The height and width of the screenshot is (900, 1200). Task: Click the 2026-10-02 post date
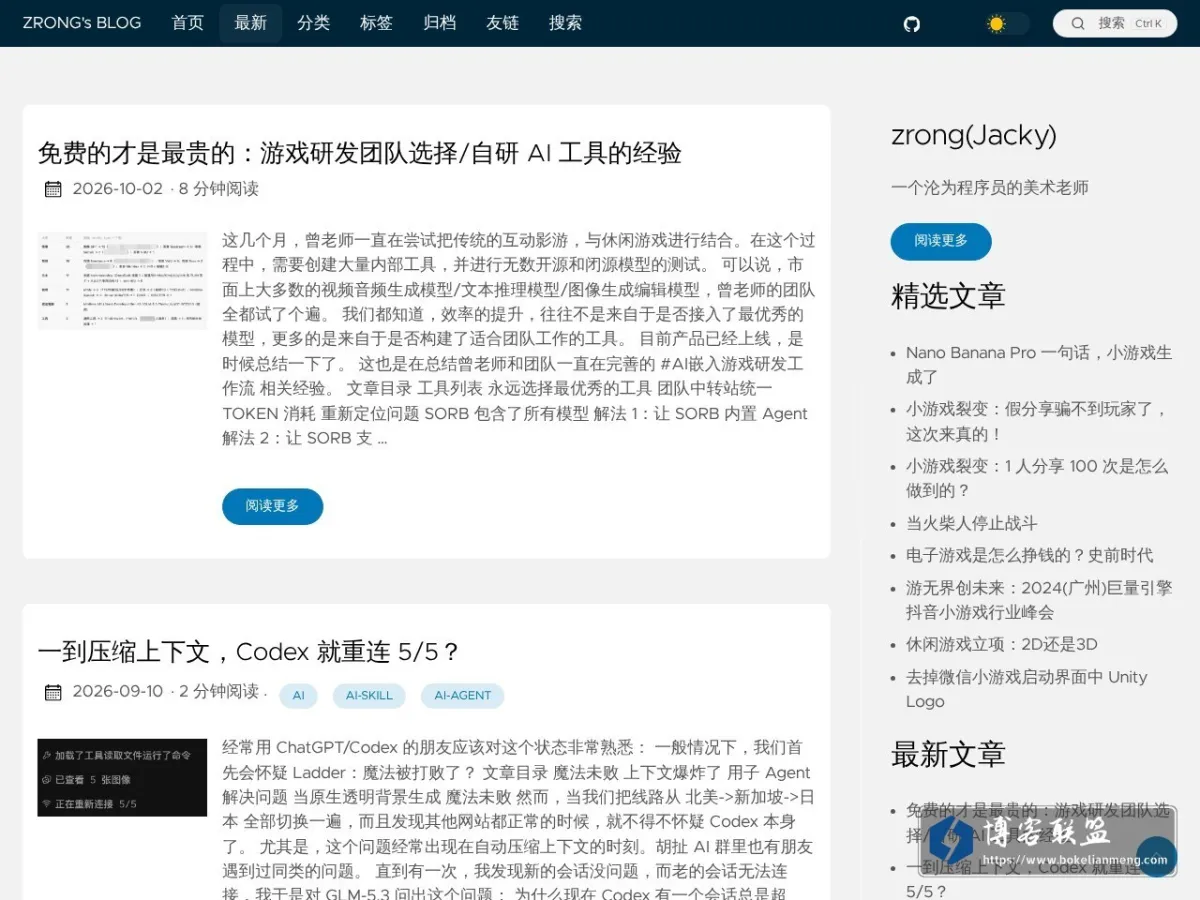[x=118, y=189]
